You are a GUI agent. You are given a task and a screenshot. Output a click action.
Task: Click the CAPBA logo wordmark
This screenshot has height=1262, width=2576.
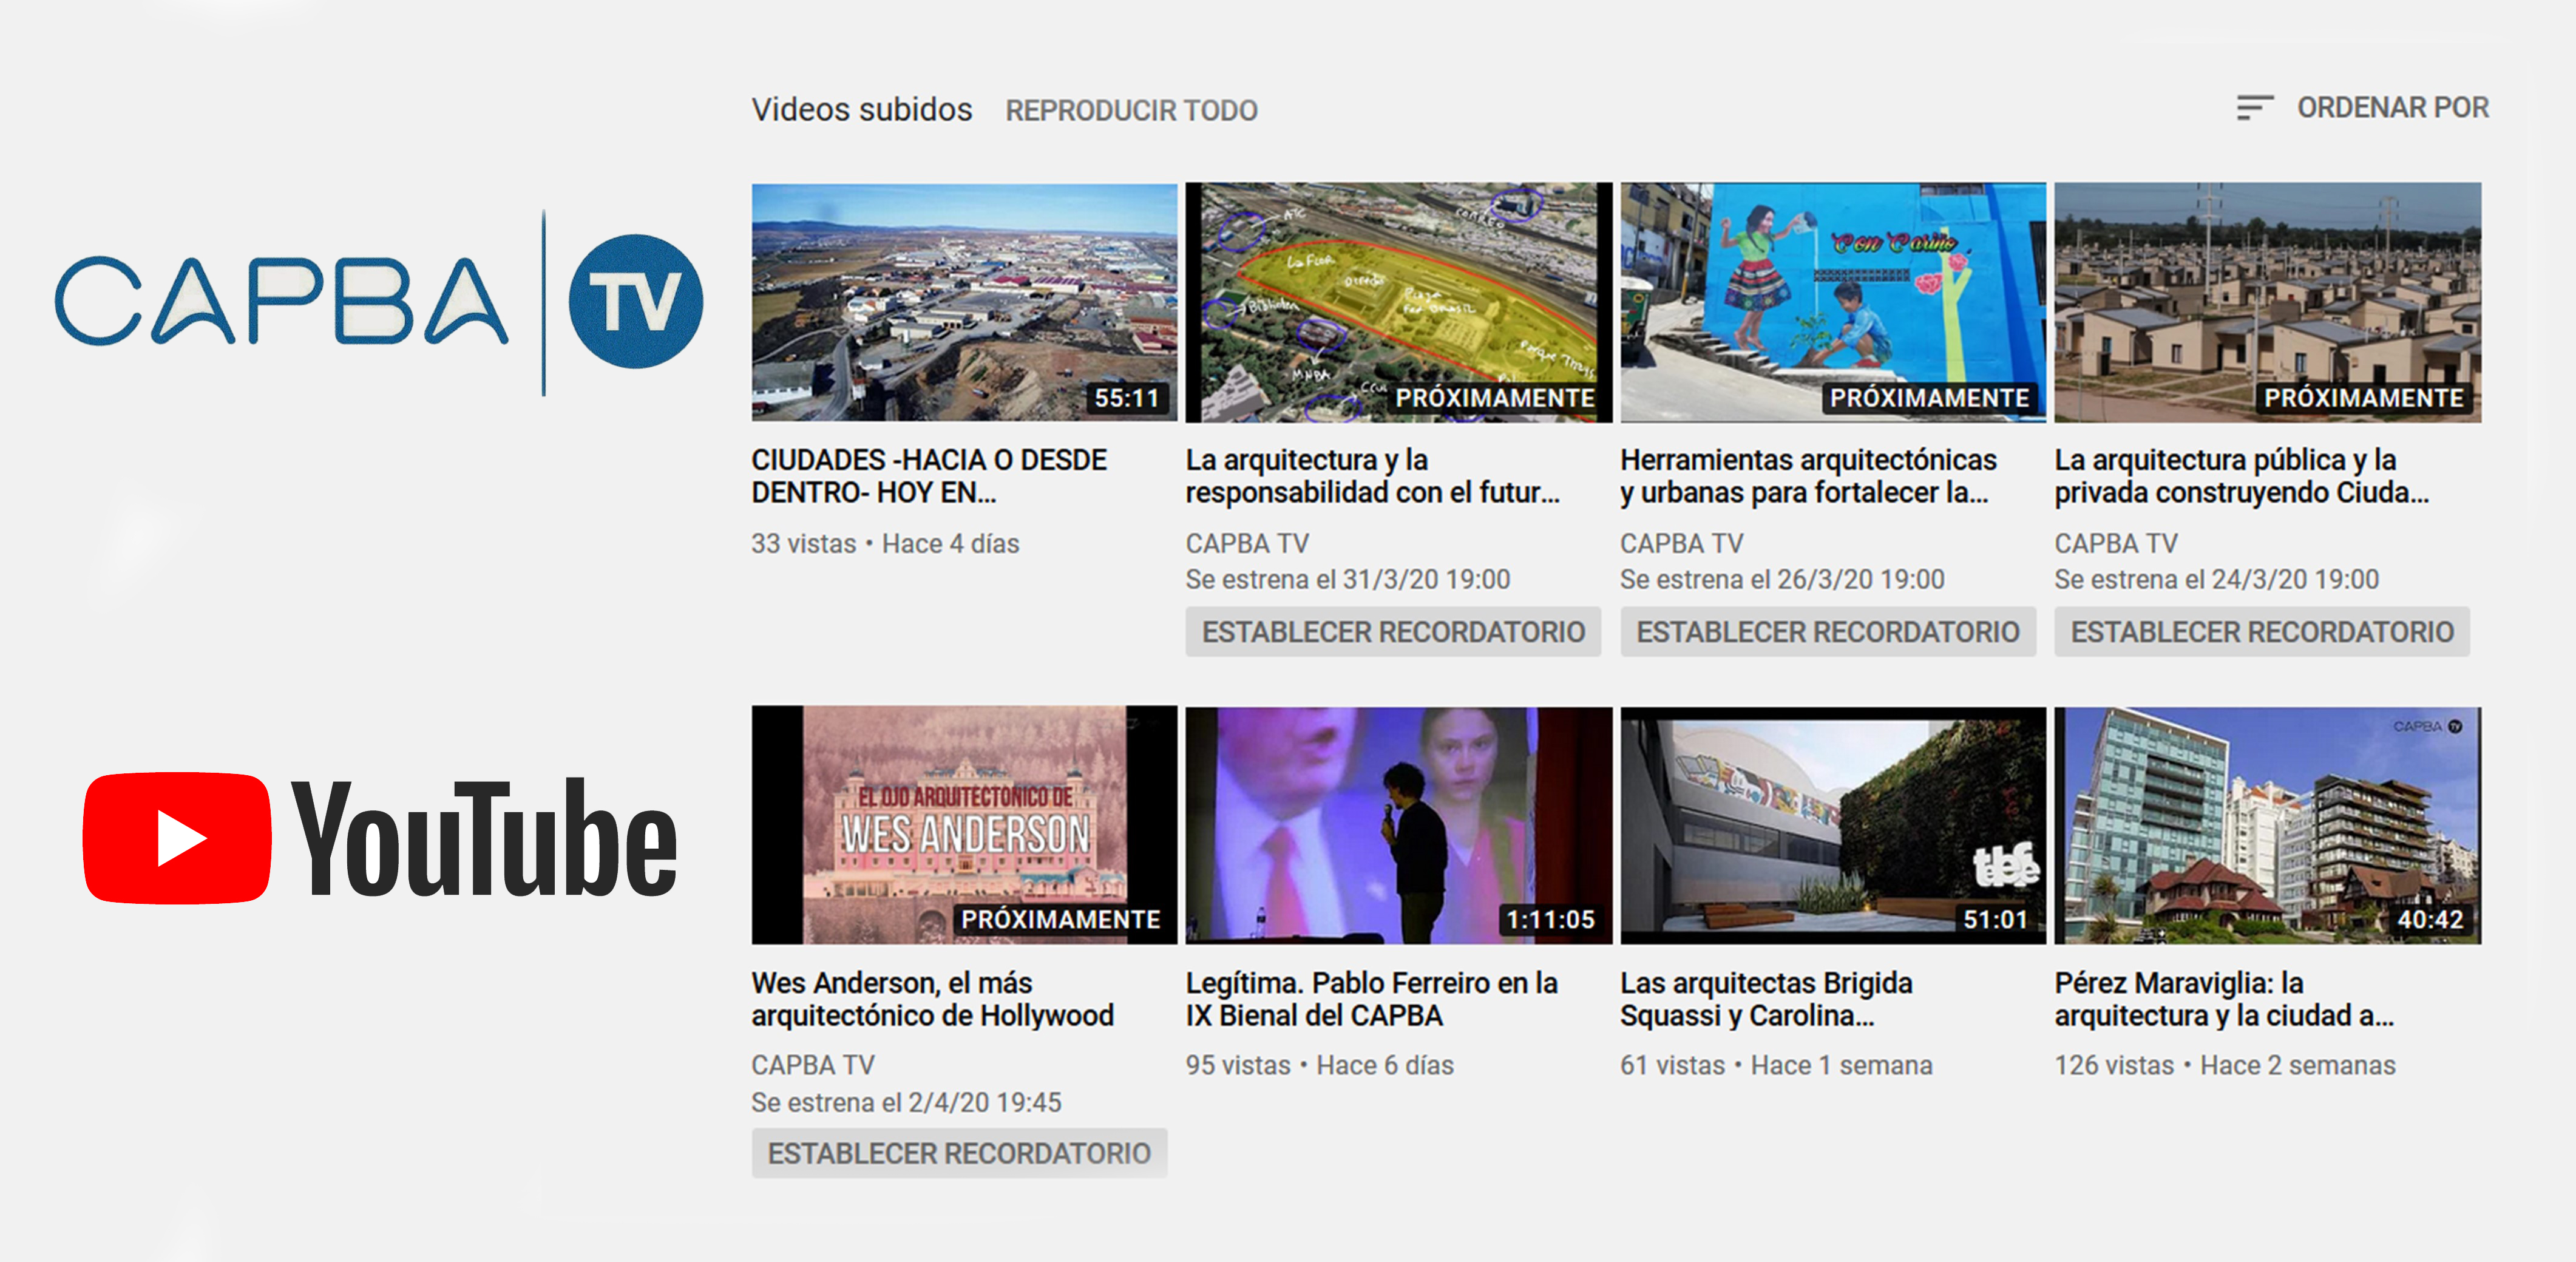click(281, 301)
